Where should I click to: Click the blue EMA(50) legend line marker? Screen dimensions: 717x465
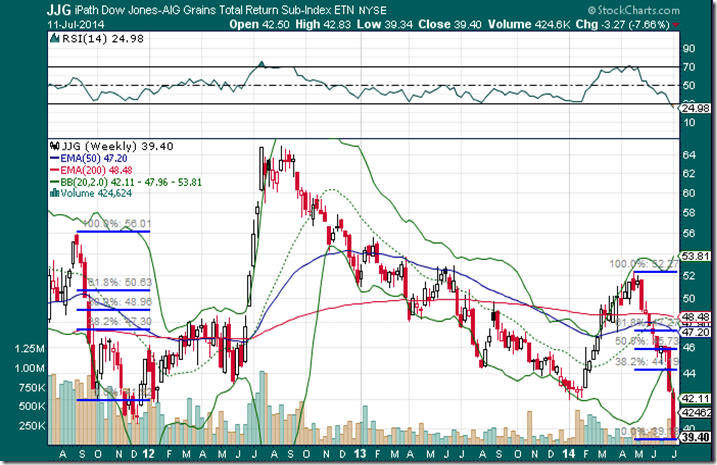pos(52,158)
